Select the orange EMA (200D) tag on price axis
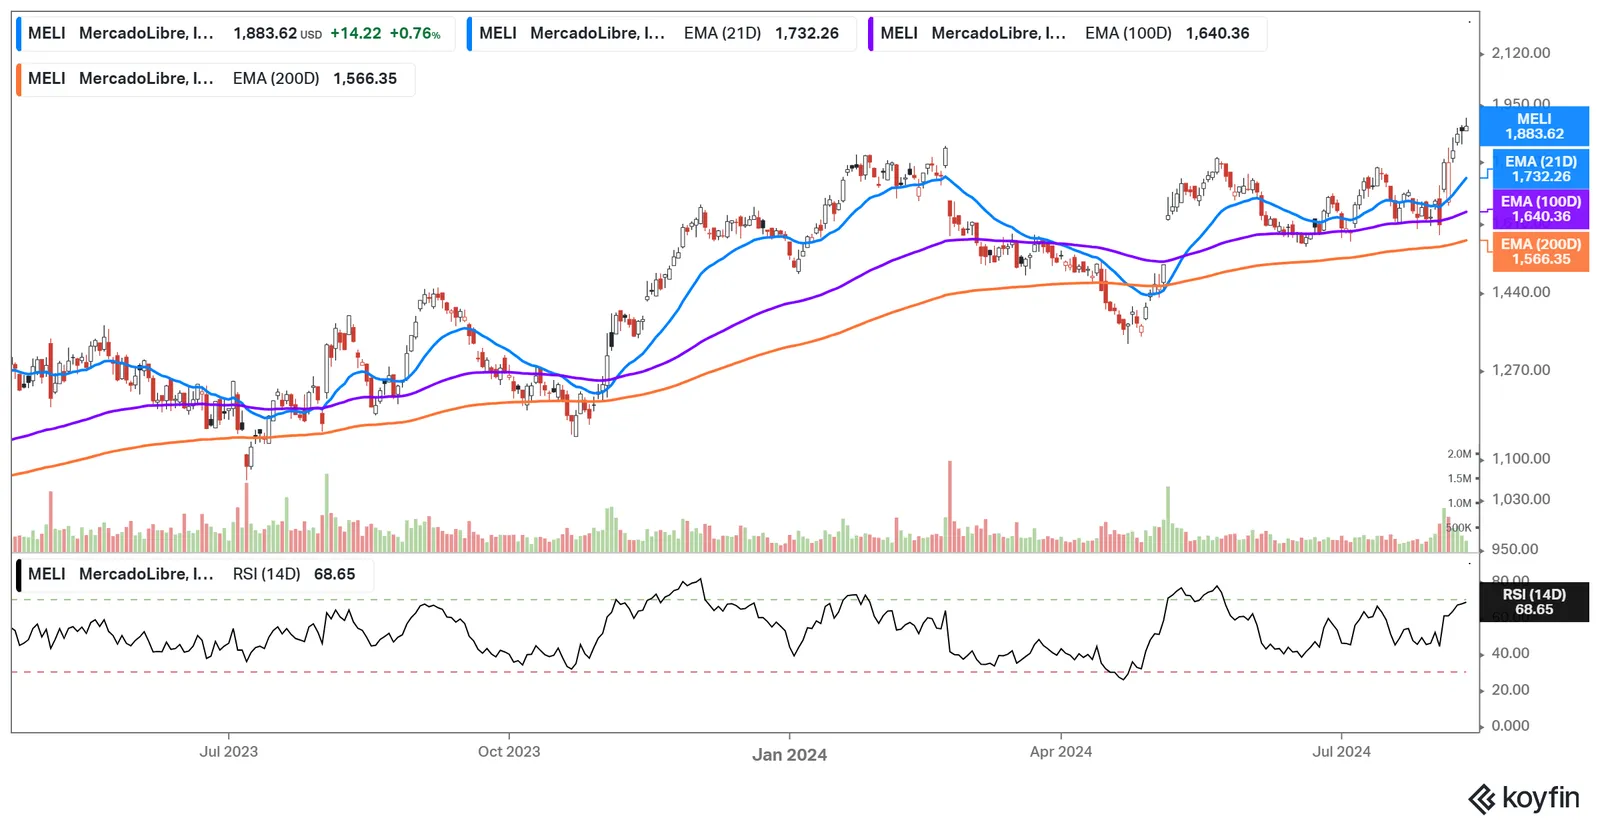 coord(1541,252)
